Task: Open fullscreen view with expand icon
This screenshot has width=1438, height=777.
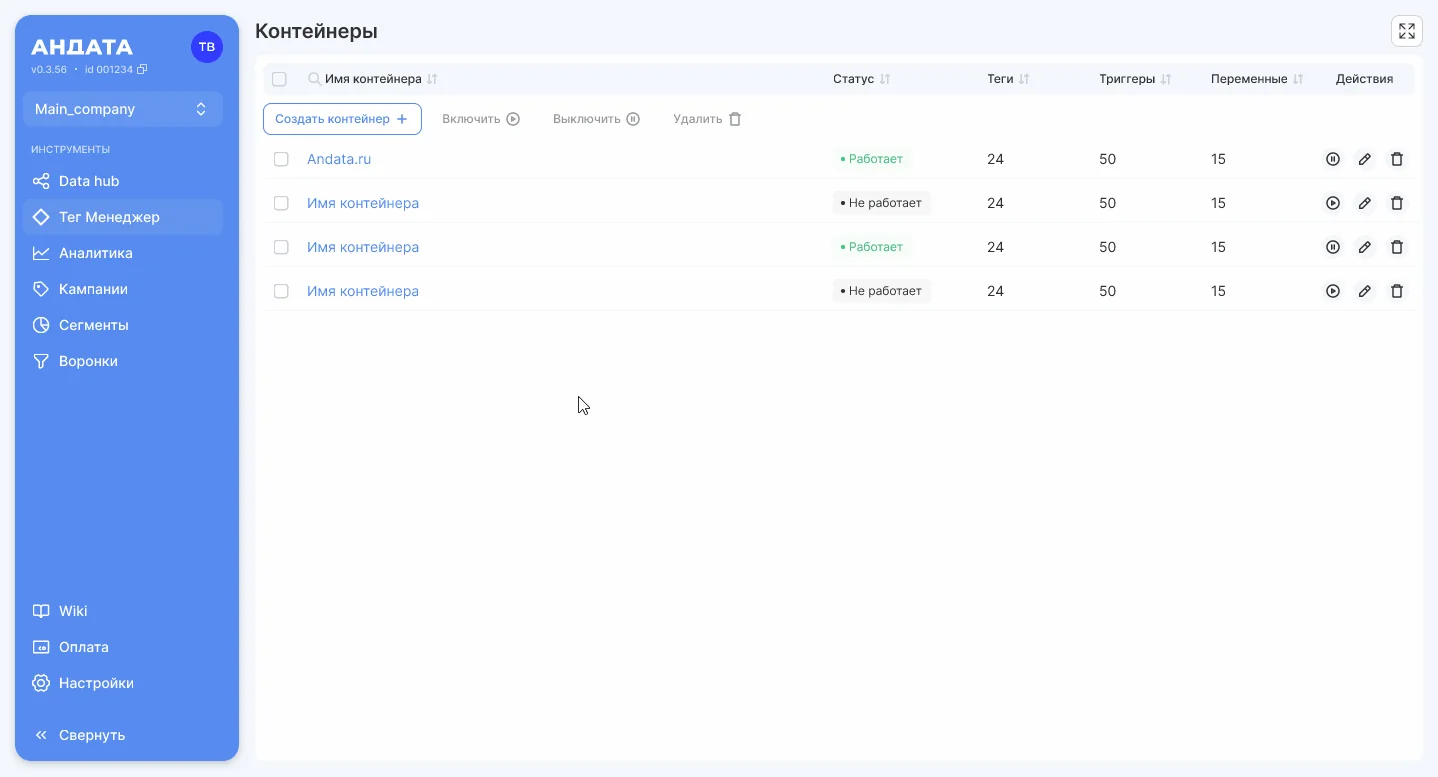Action: (x=1407, y=31)
